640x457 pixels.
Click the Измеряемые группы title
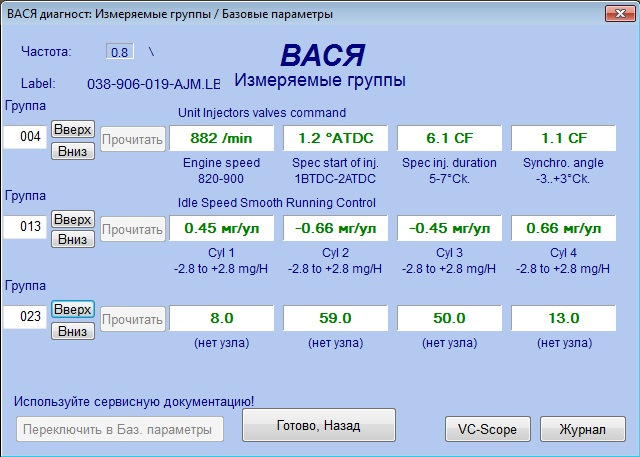(x=320, y=80)
